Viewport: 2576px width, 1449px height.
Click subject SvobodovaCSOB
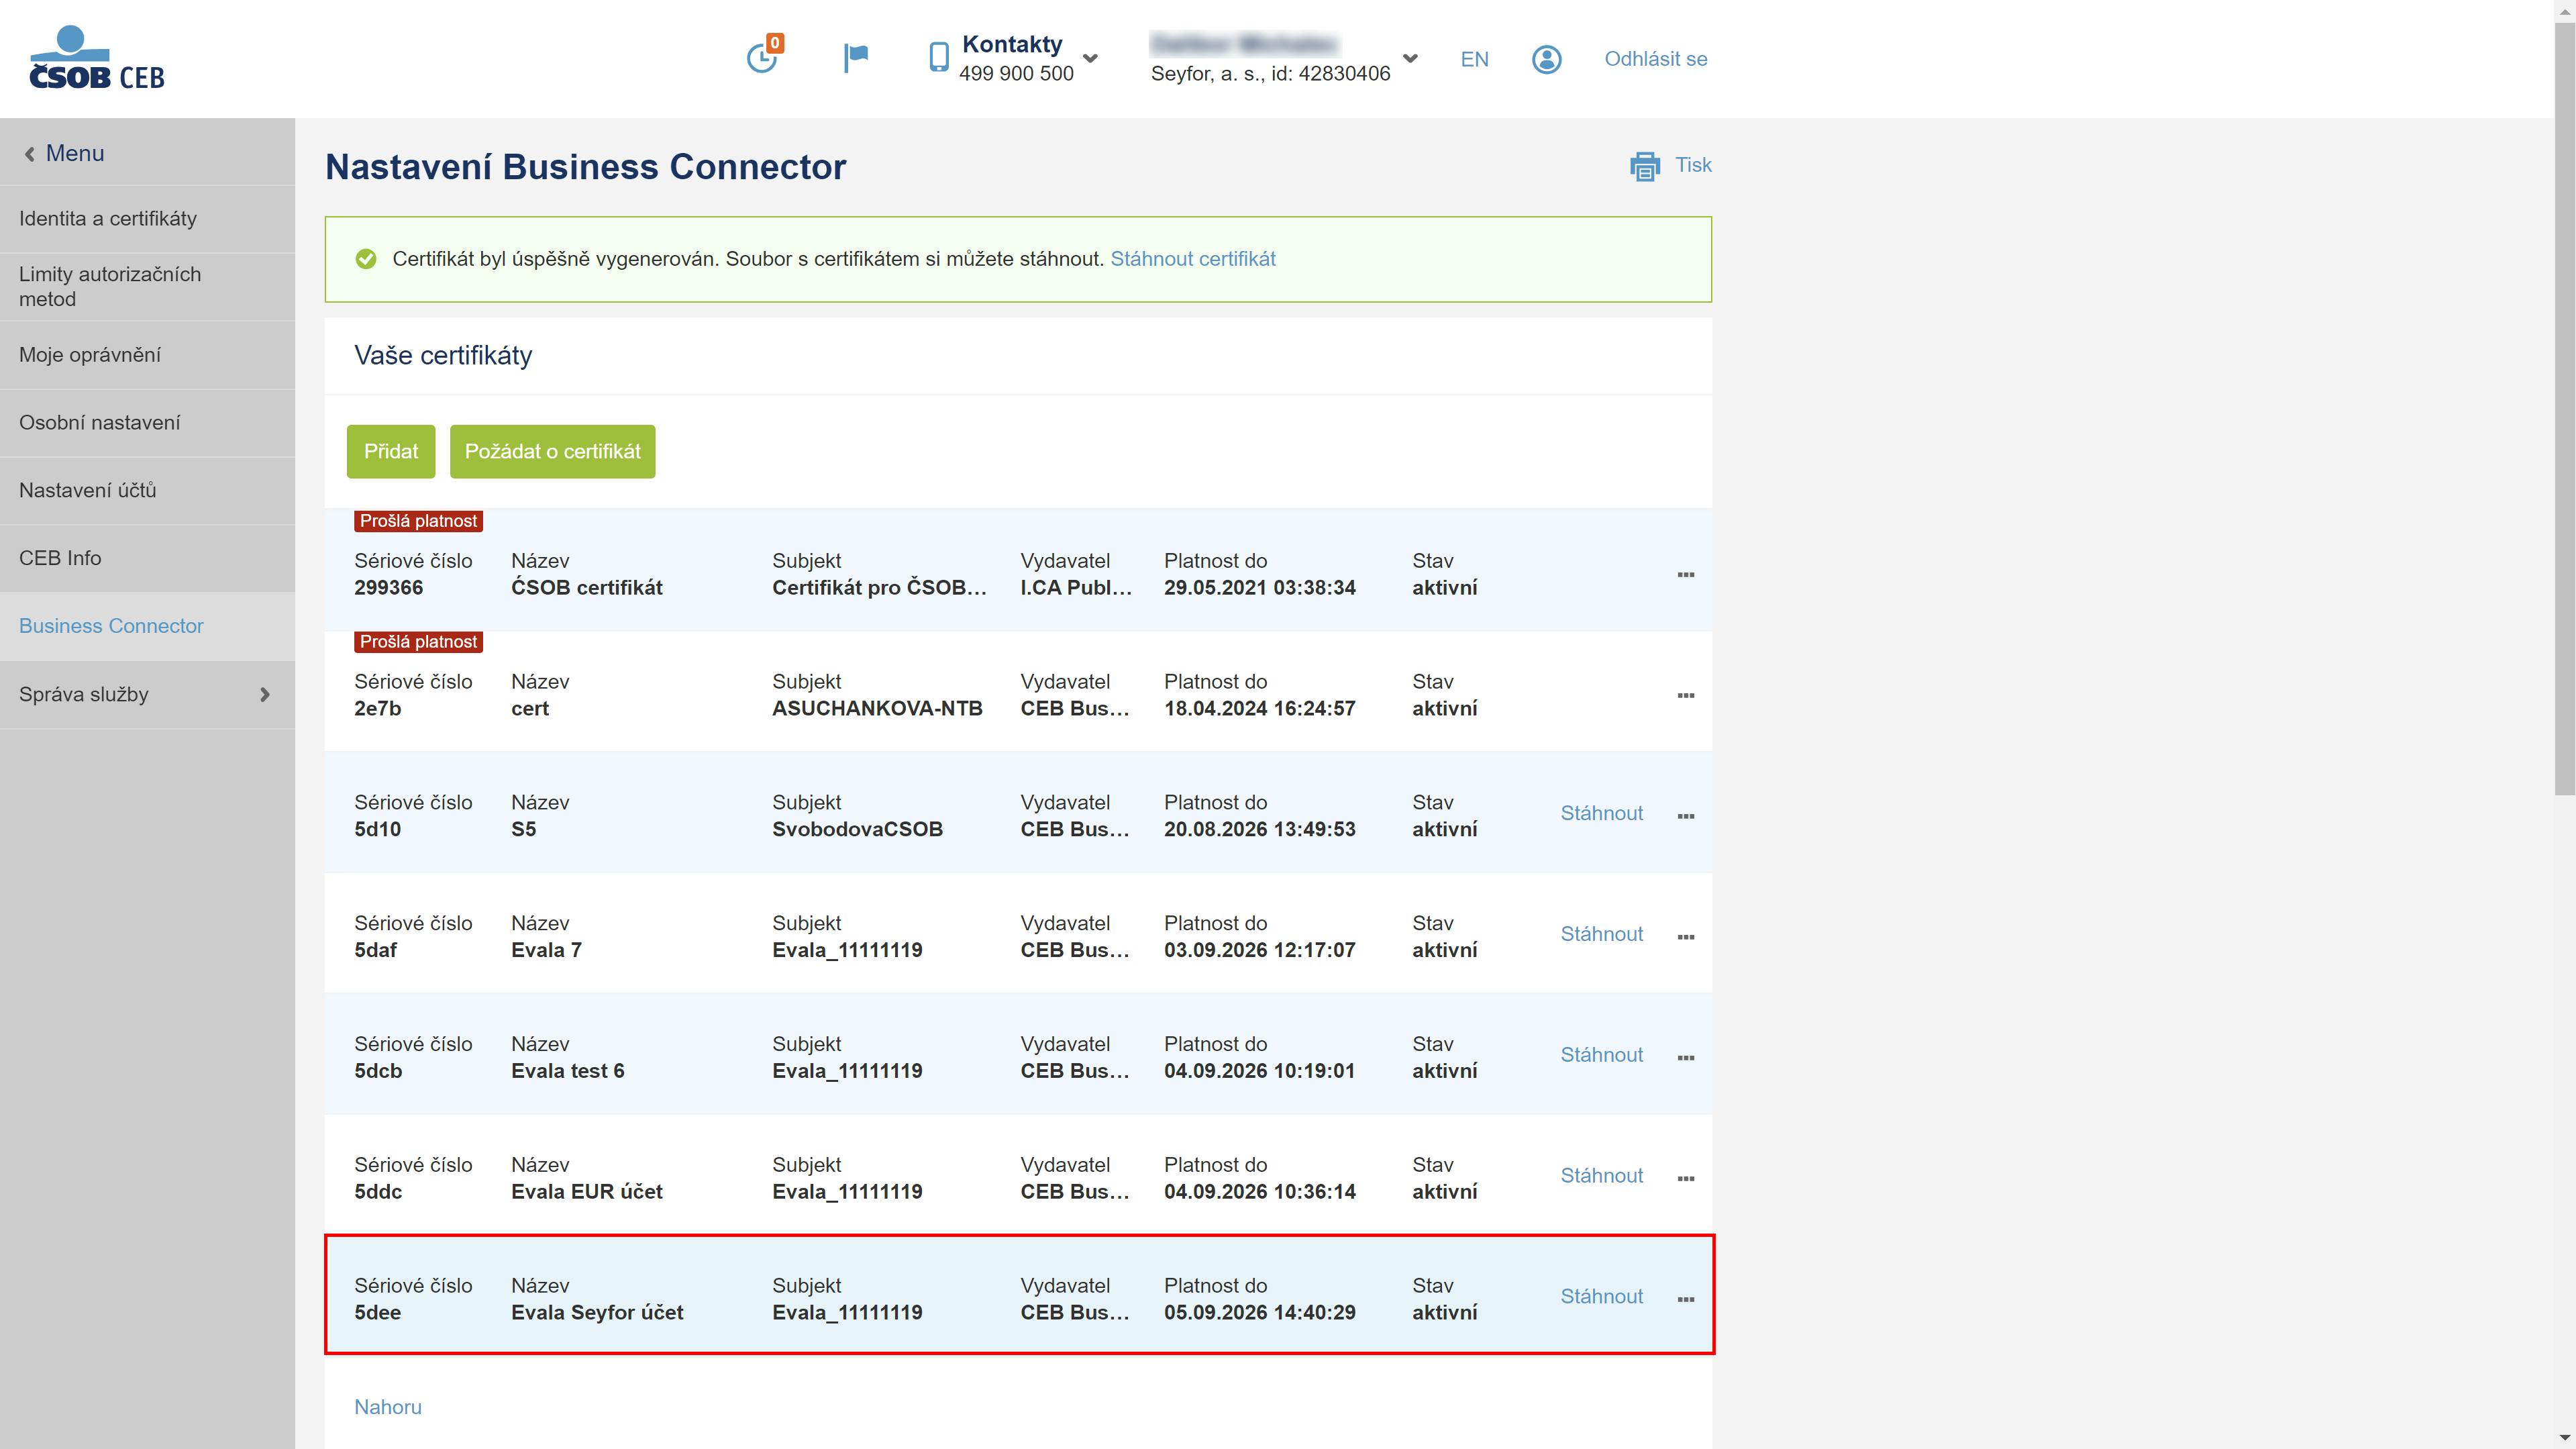(x=857, y=830)
